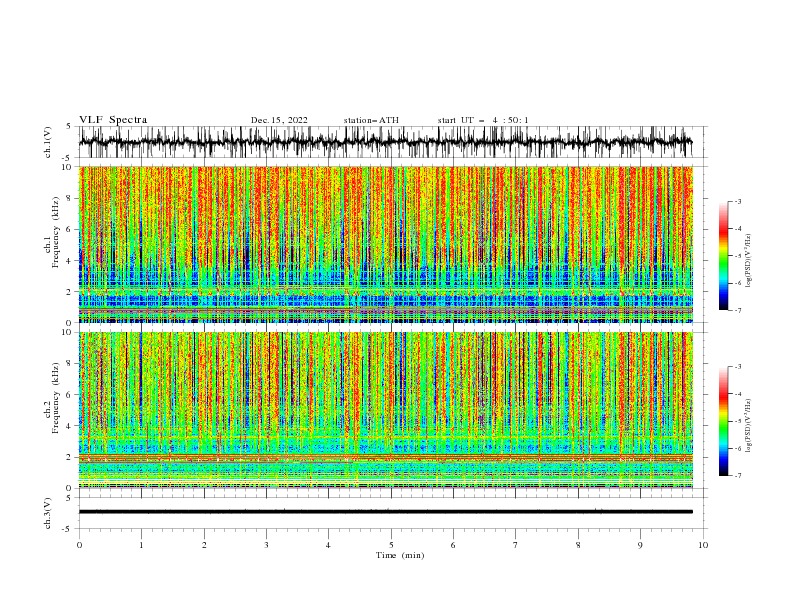The height and width of the screenshot is (612, 792).
Task: Click the time axis tick label '0'
Action: coord(79,545)
